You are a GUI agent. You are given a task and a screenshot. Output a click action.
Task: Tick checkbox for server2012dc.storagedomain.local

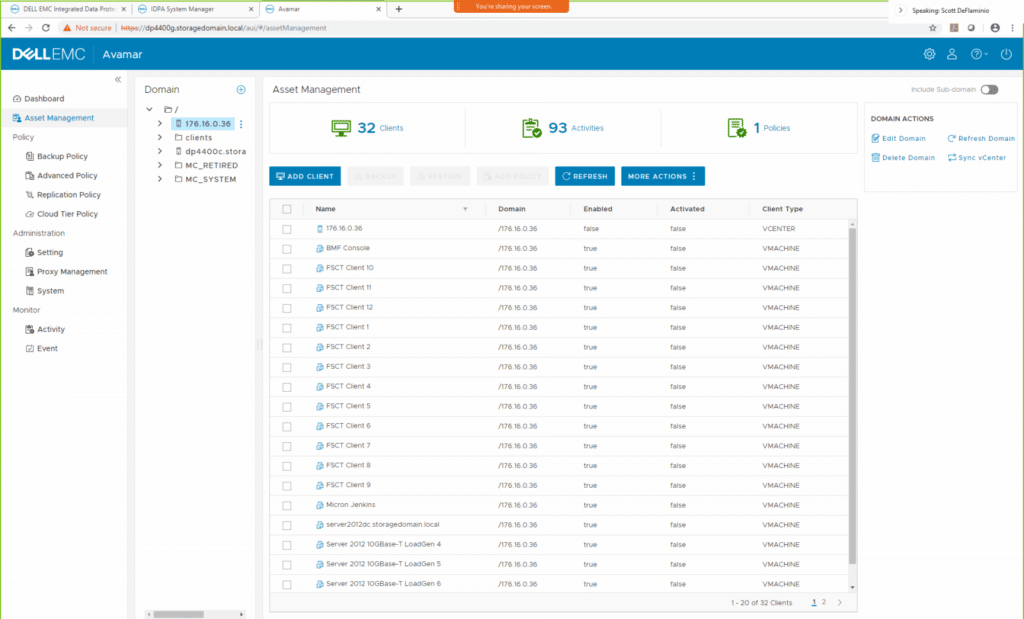coord(287,525)
